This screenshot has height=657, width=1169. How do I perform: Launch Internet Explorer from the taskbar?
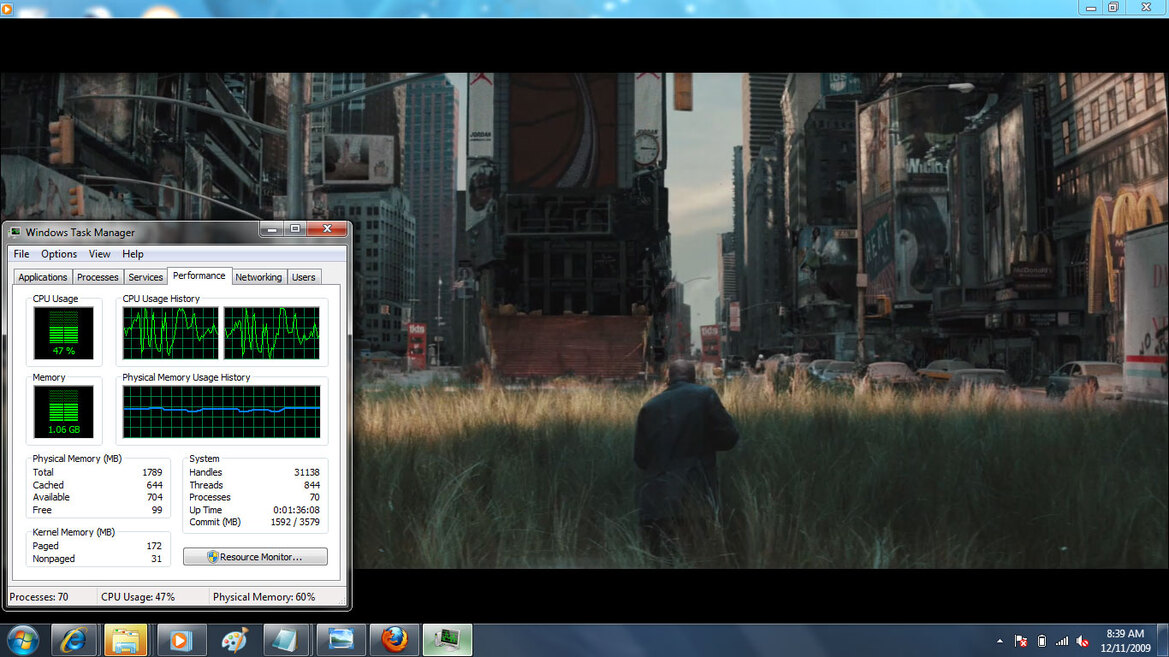(x=73, y=640)
